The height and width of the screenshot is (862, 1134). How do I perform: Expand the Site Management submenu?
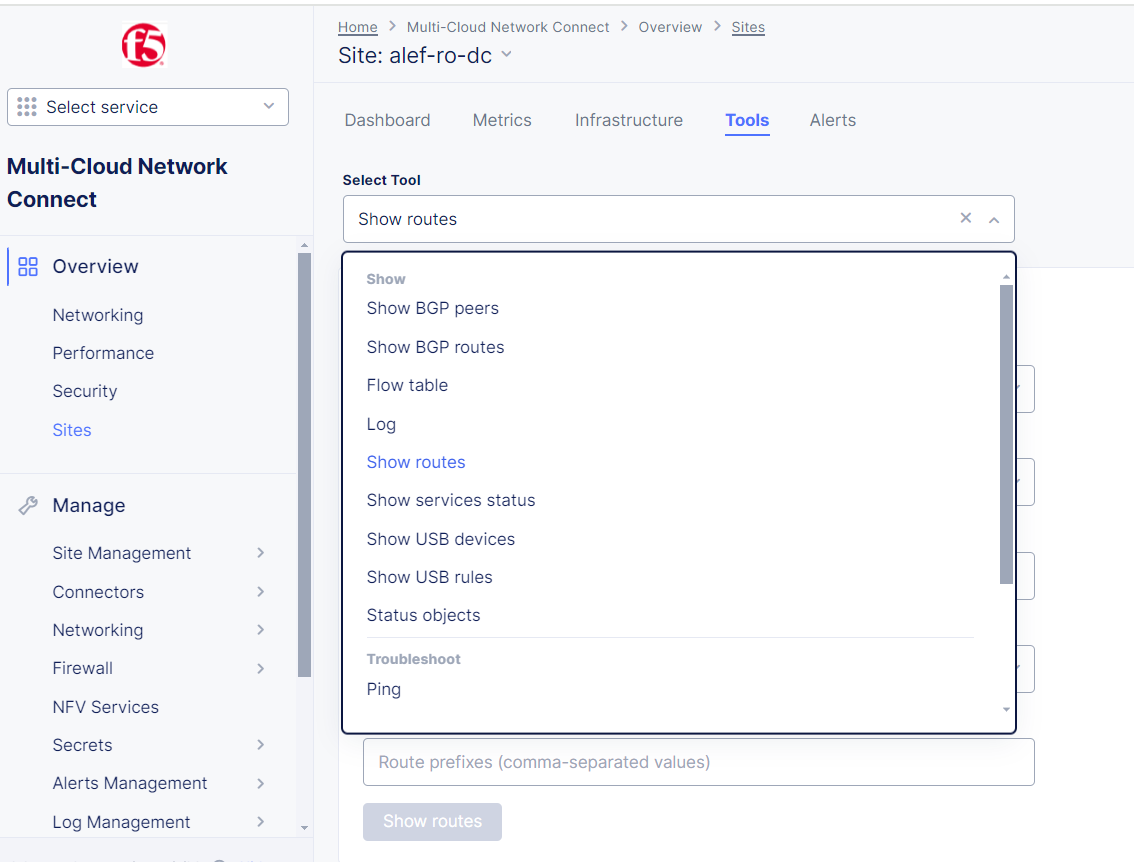(260, 553)
